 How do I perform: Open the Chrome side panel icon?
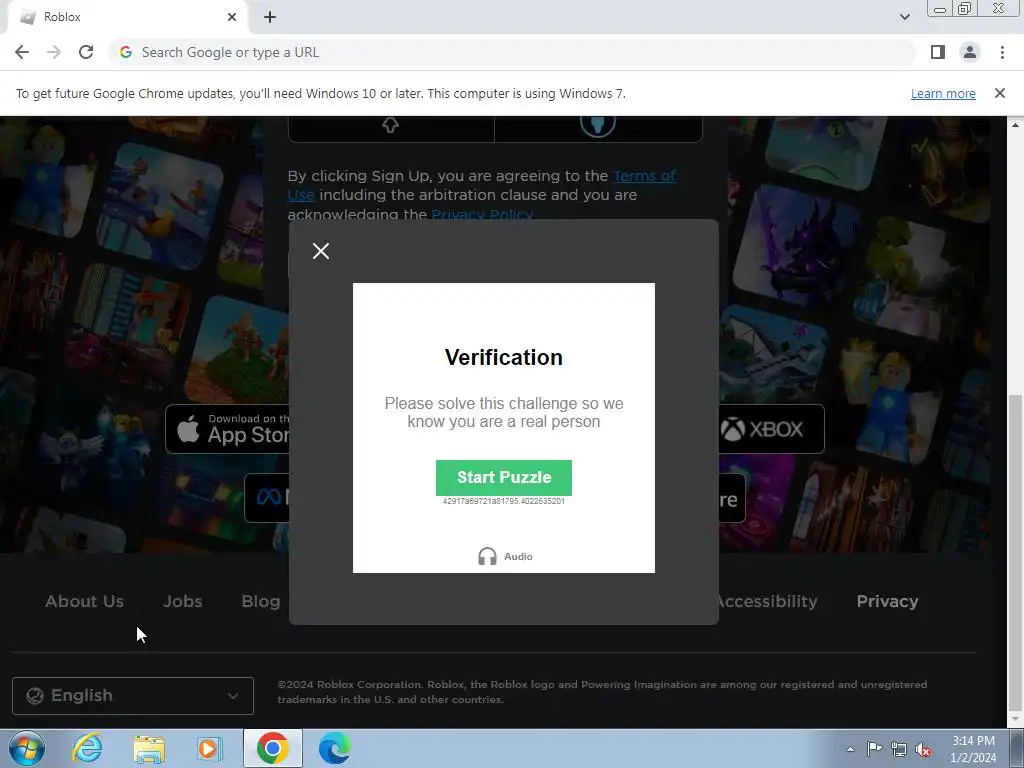click(938, 52)
